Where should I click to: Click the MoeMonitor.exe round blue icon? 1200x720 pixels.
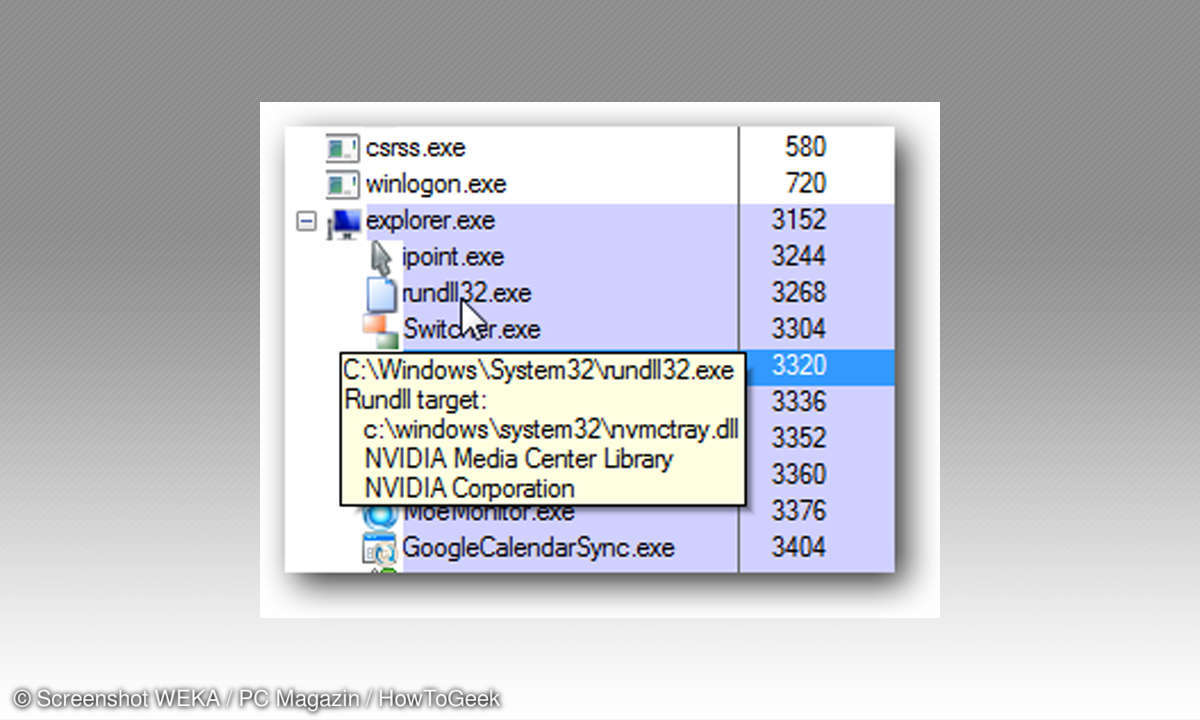click(x=380, y=514)
